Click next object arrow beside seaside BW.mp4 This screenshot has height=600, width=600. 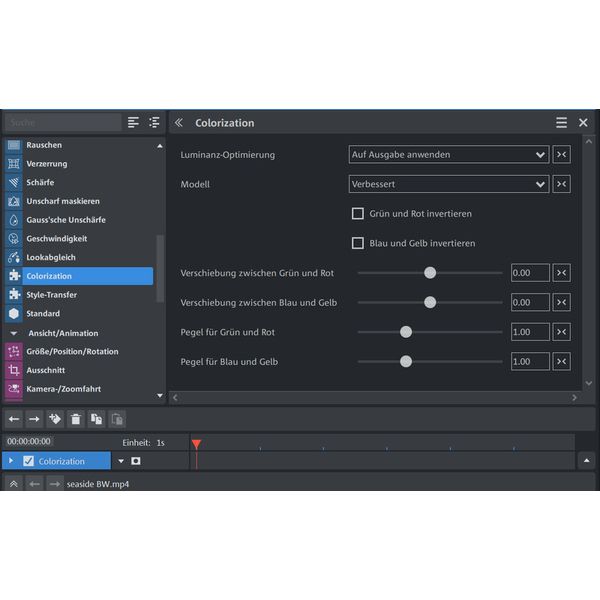tap(55, 484)
